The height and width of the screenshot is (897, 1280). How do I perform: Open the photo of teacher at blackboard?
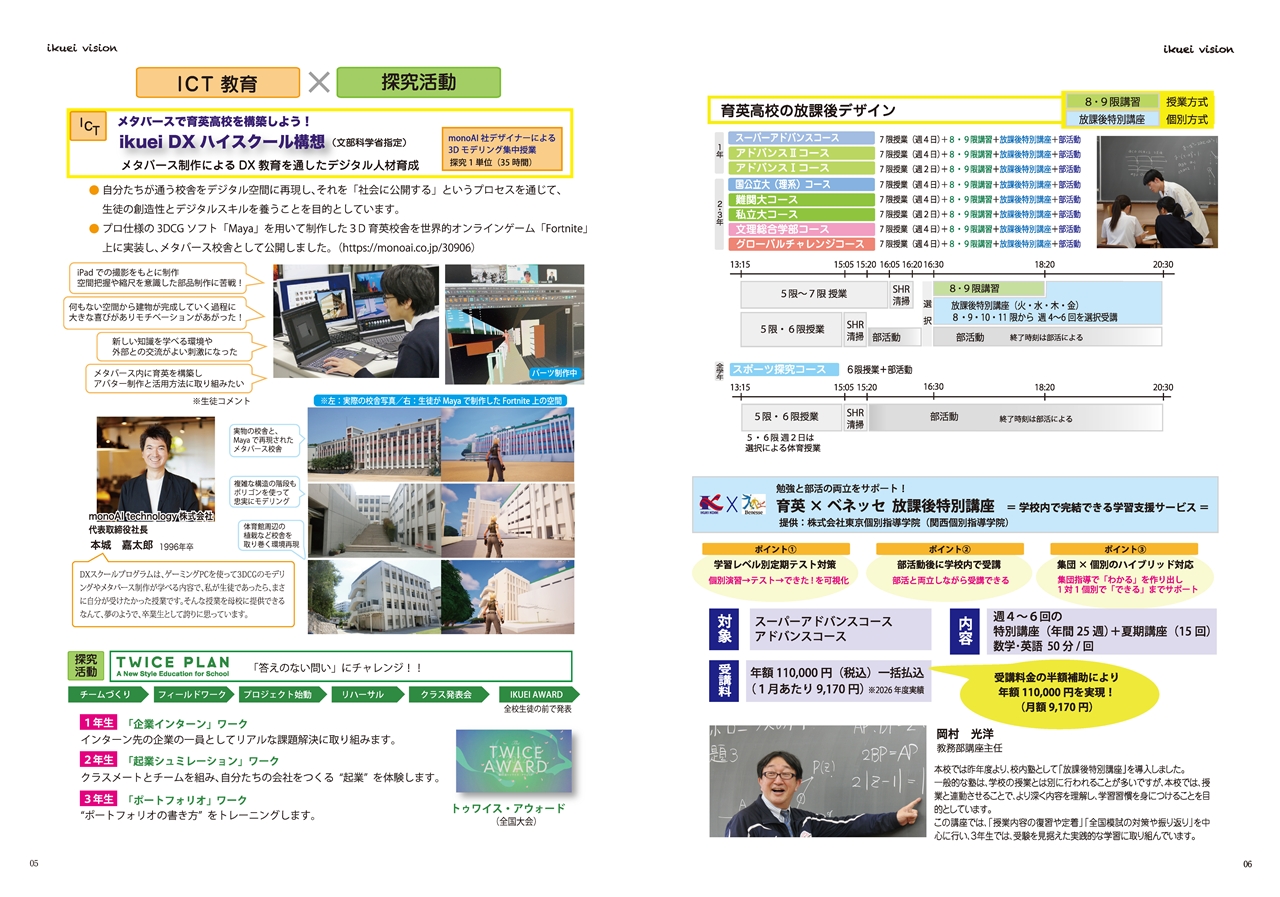tap(818, 783)
